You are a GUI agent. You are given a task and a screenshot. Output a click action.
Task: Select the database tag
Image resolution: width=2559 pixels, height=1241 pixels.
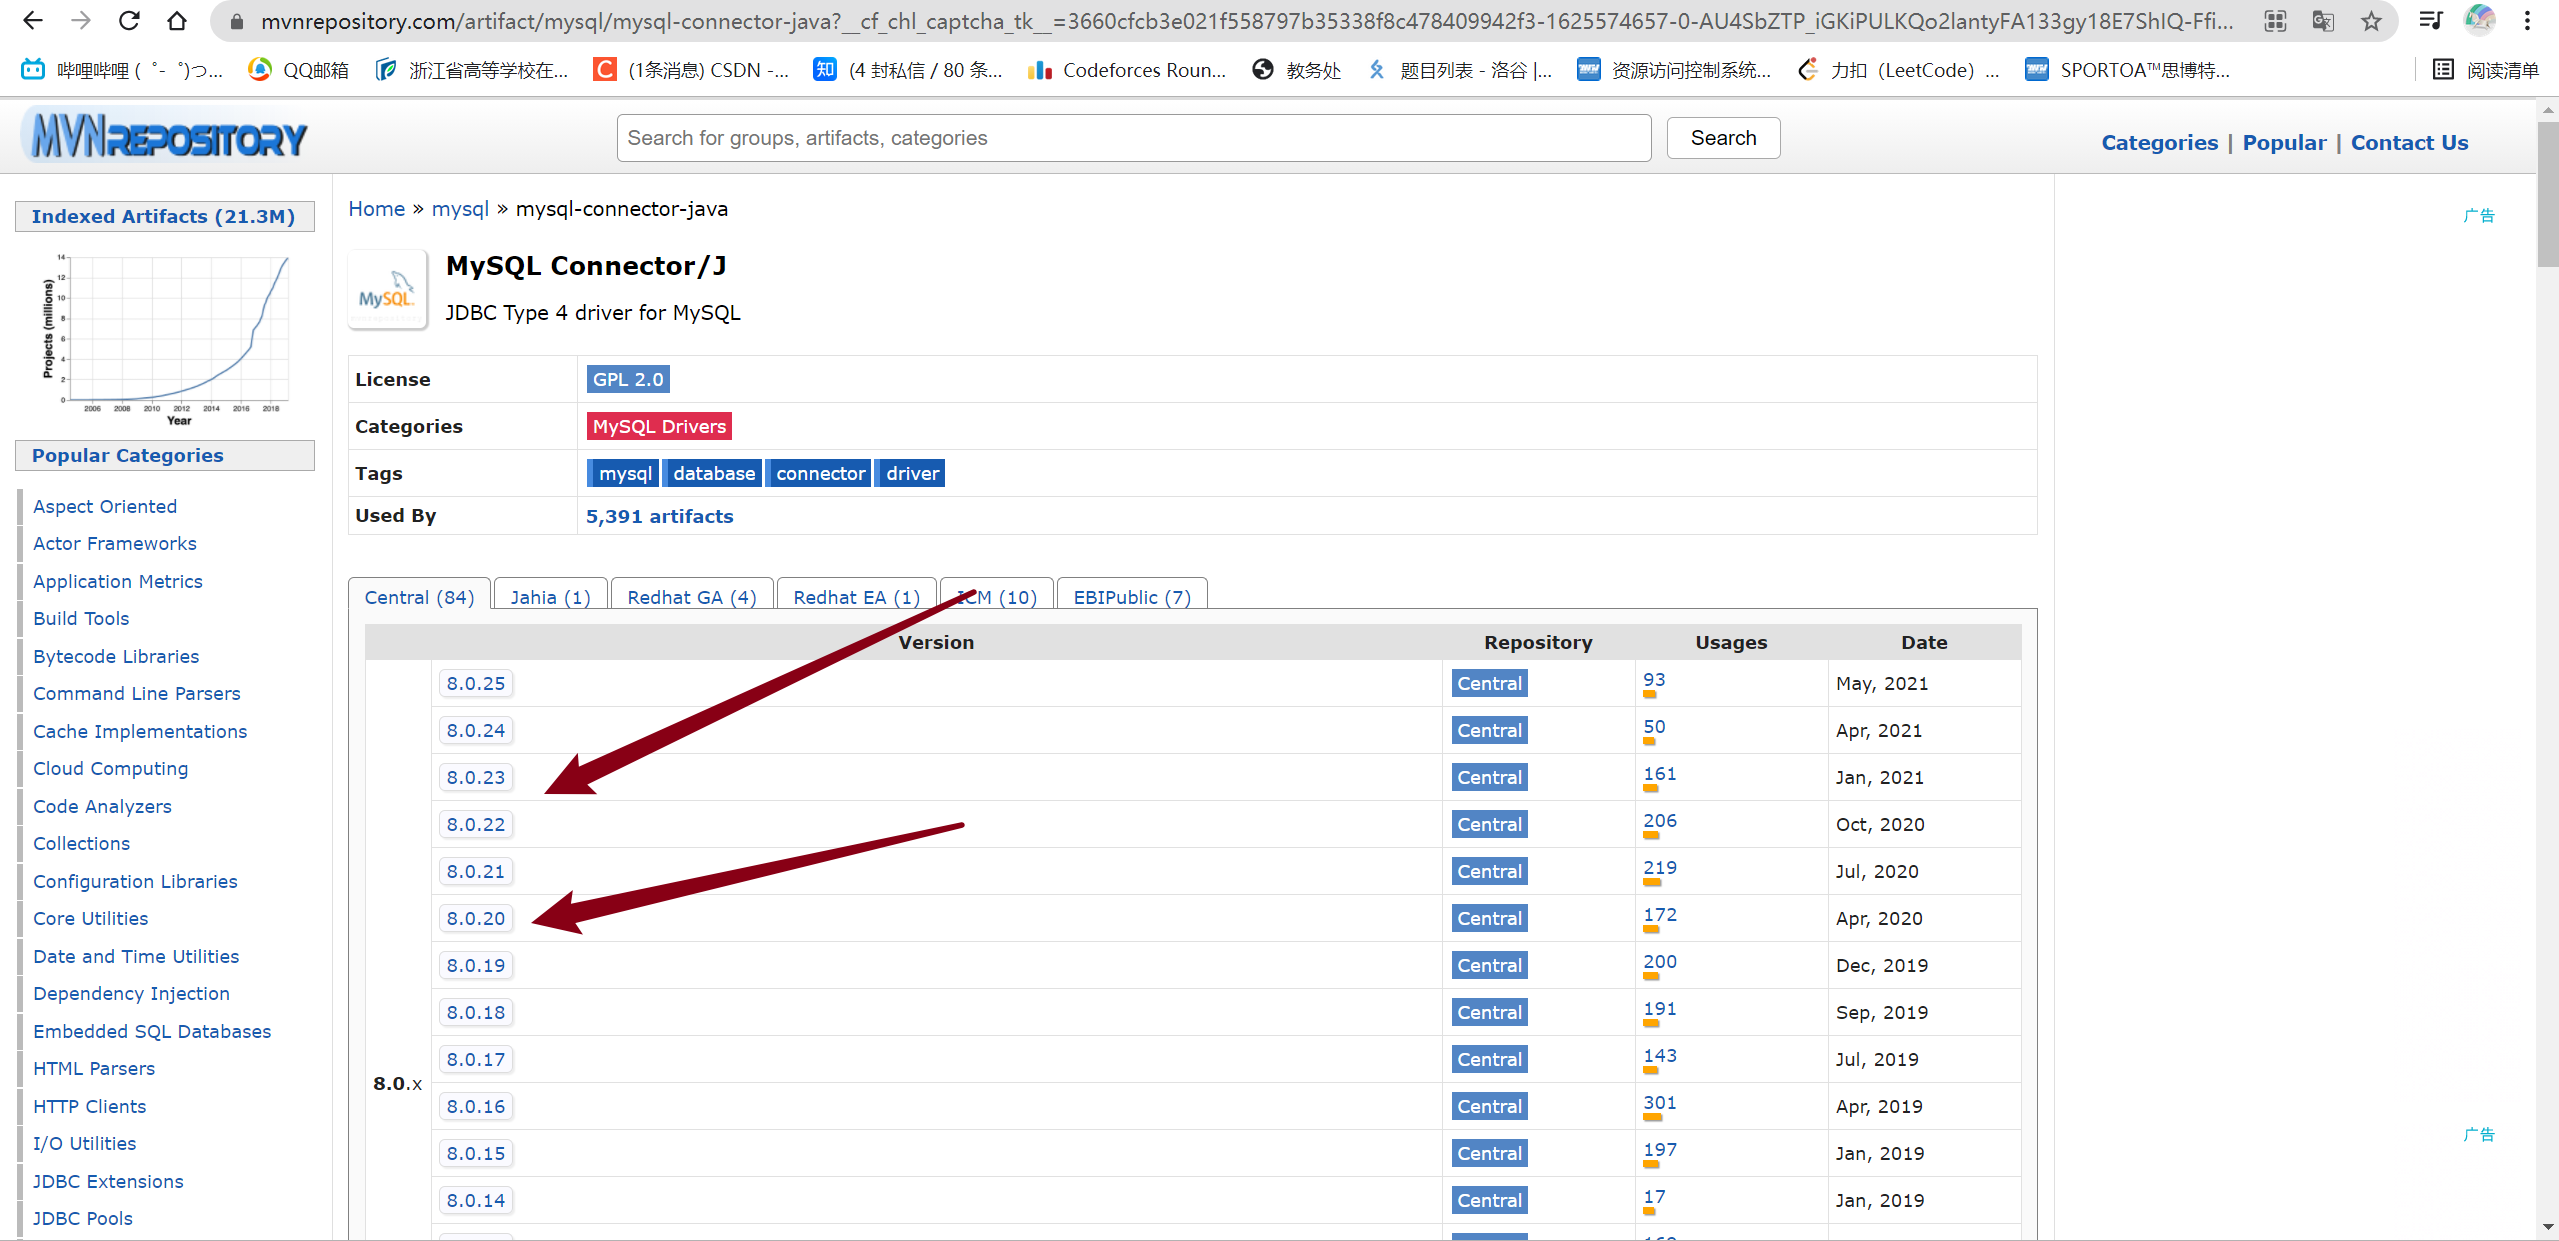(714, 473)
